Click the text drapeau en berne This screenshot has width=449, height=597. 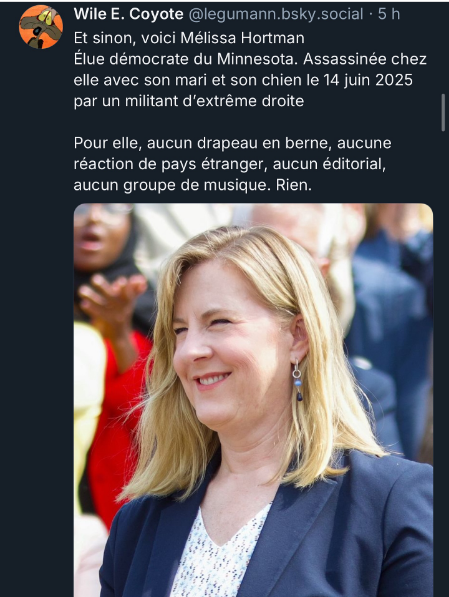(262, 143)
